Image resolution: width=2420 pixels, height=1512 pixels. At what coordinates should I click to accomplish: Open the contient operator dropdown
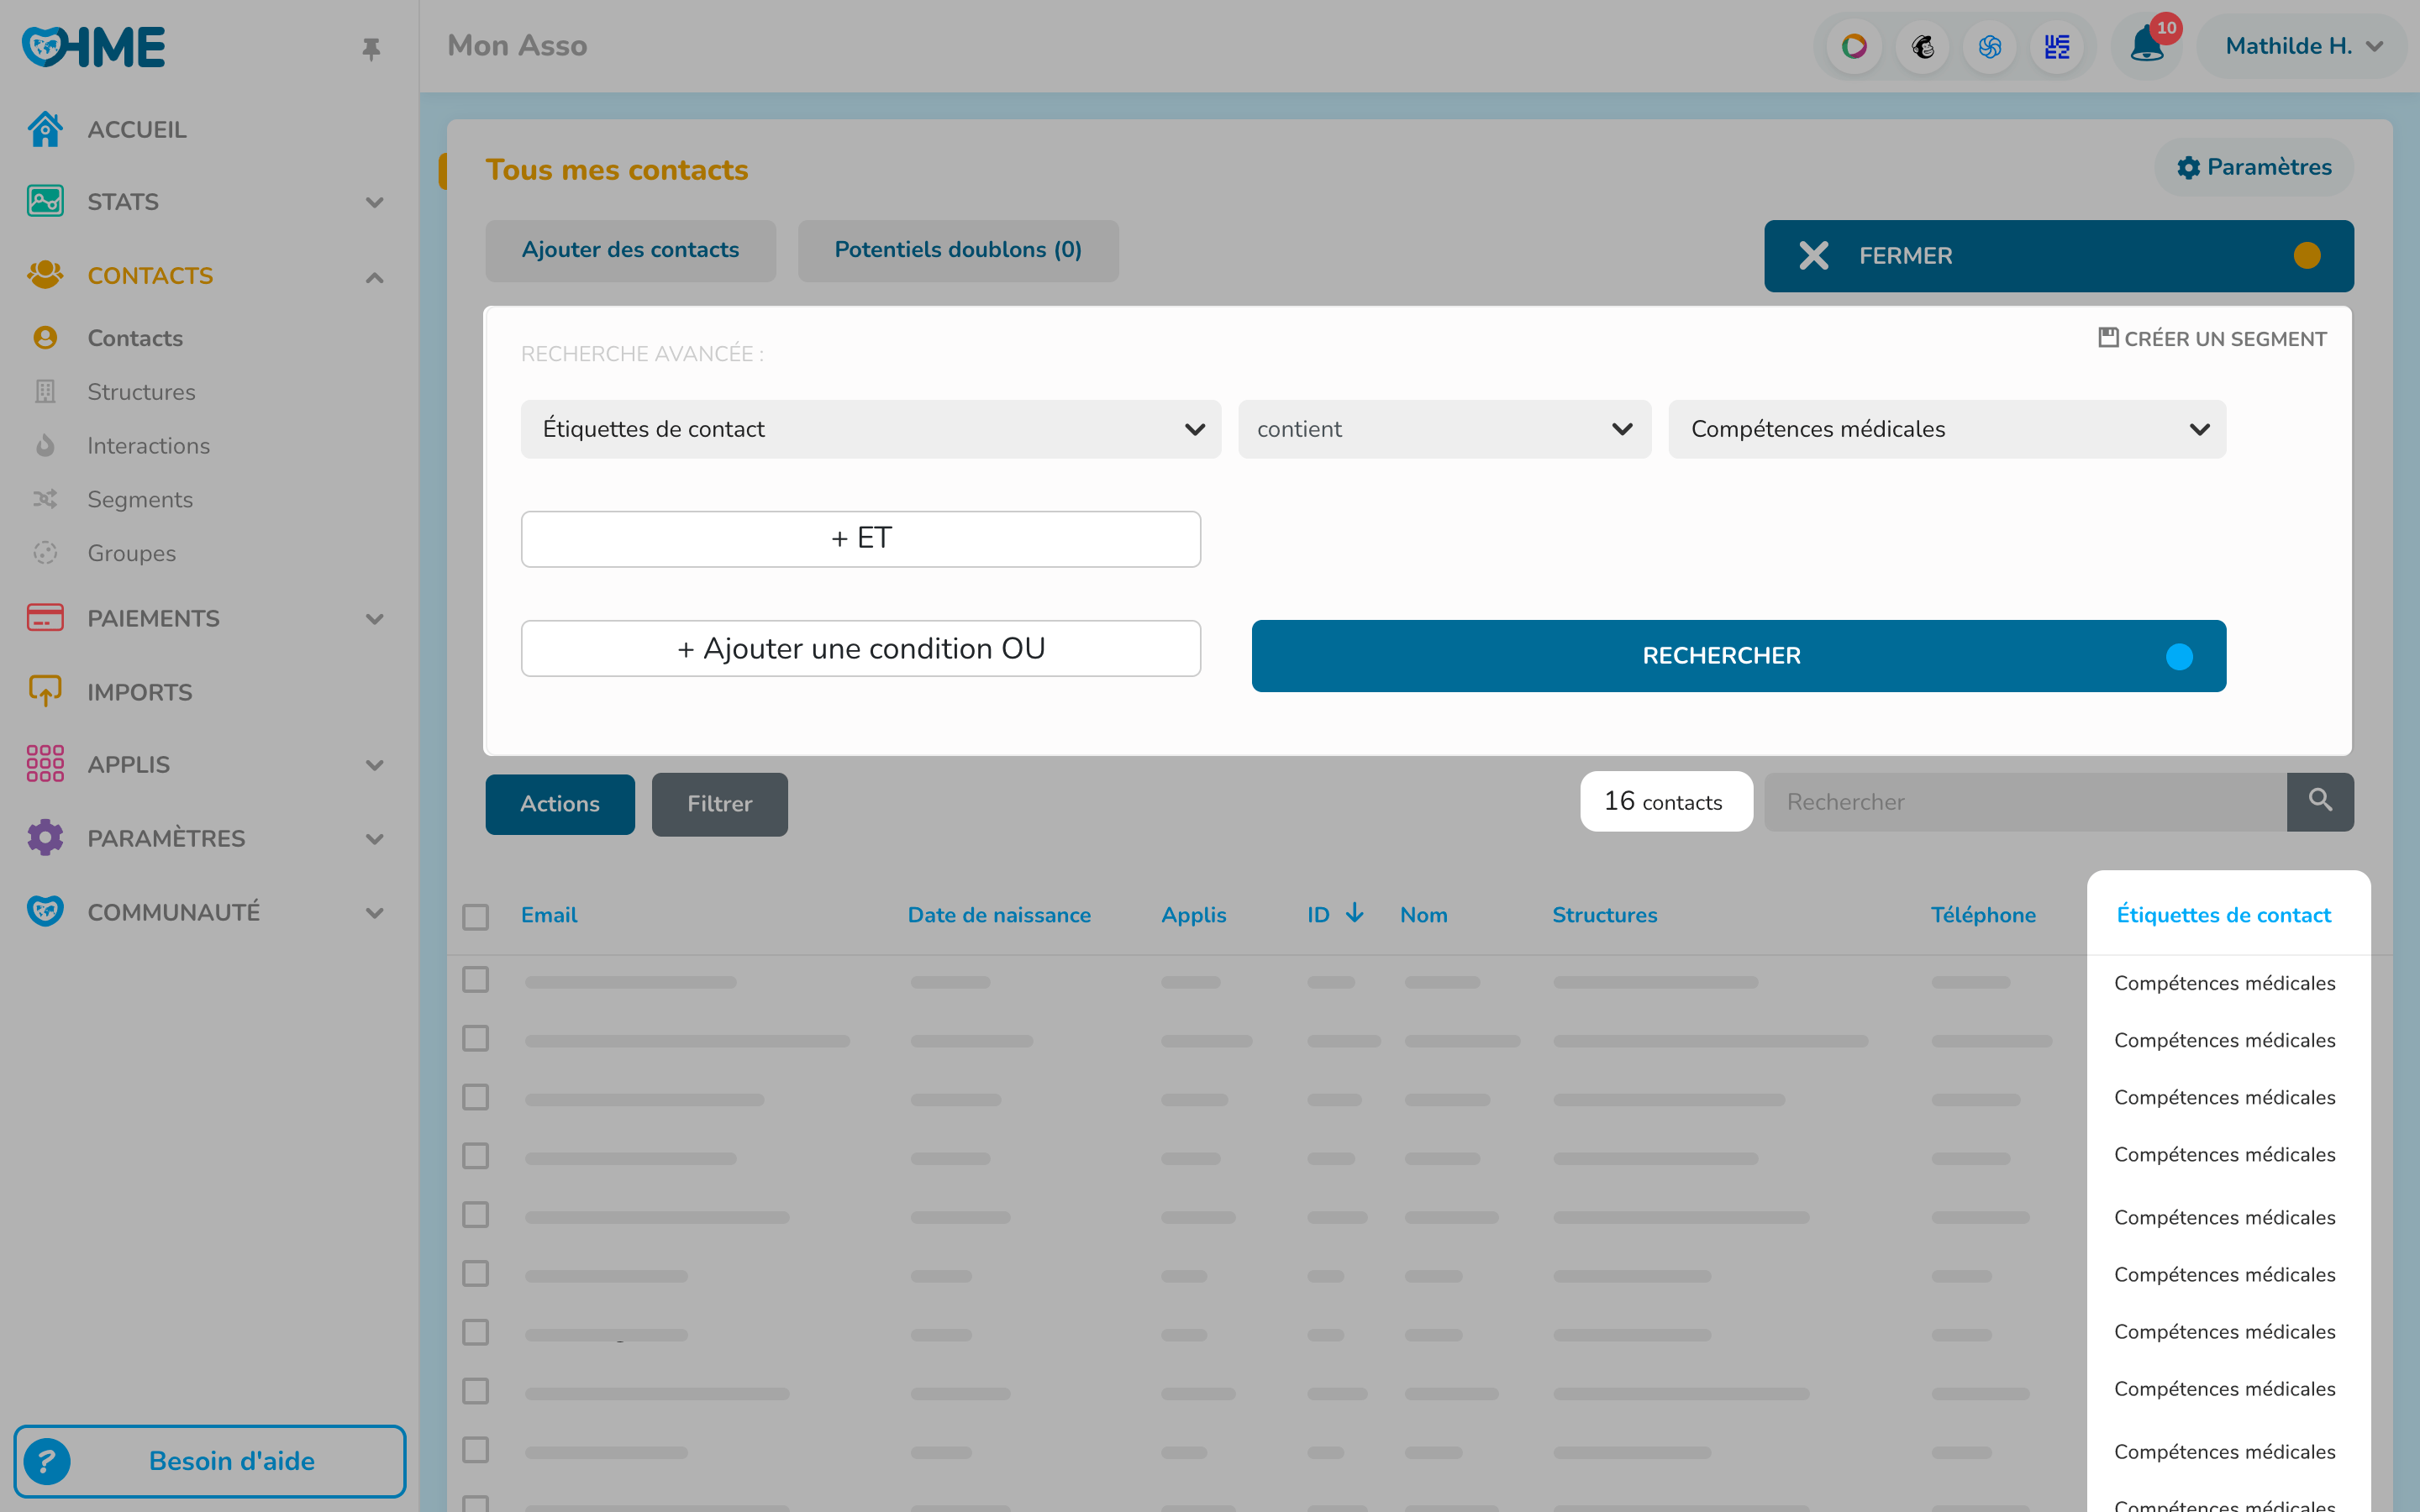[x=1444, y=429]
